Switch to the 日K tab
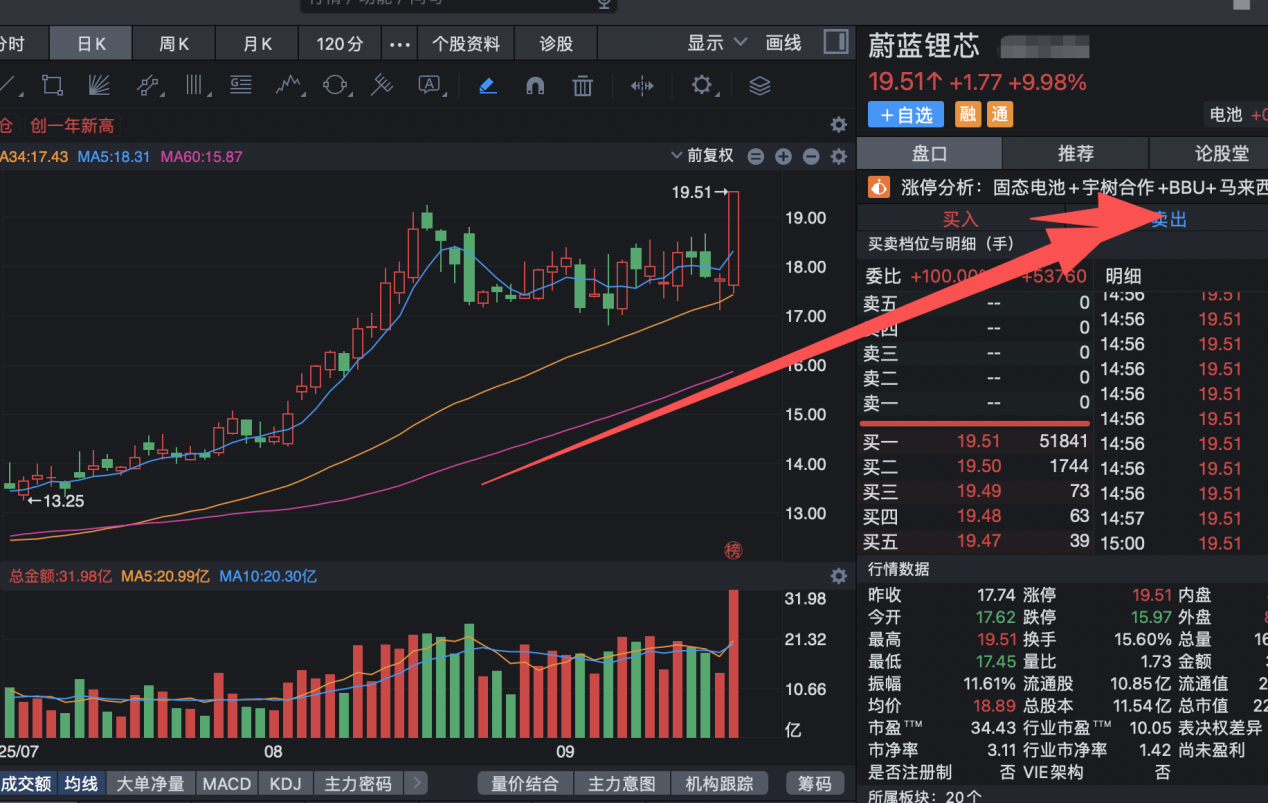 [x=91, y=44]
